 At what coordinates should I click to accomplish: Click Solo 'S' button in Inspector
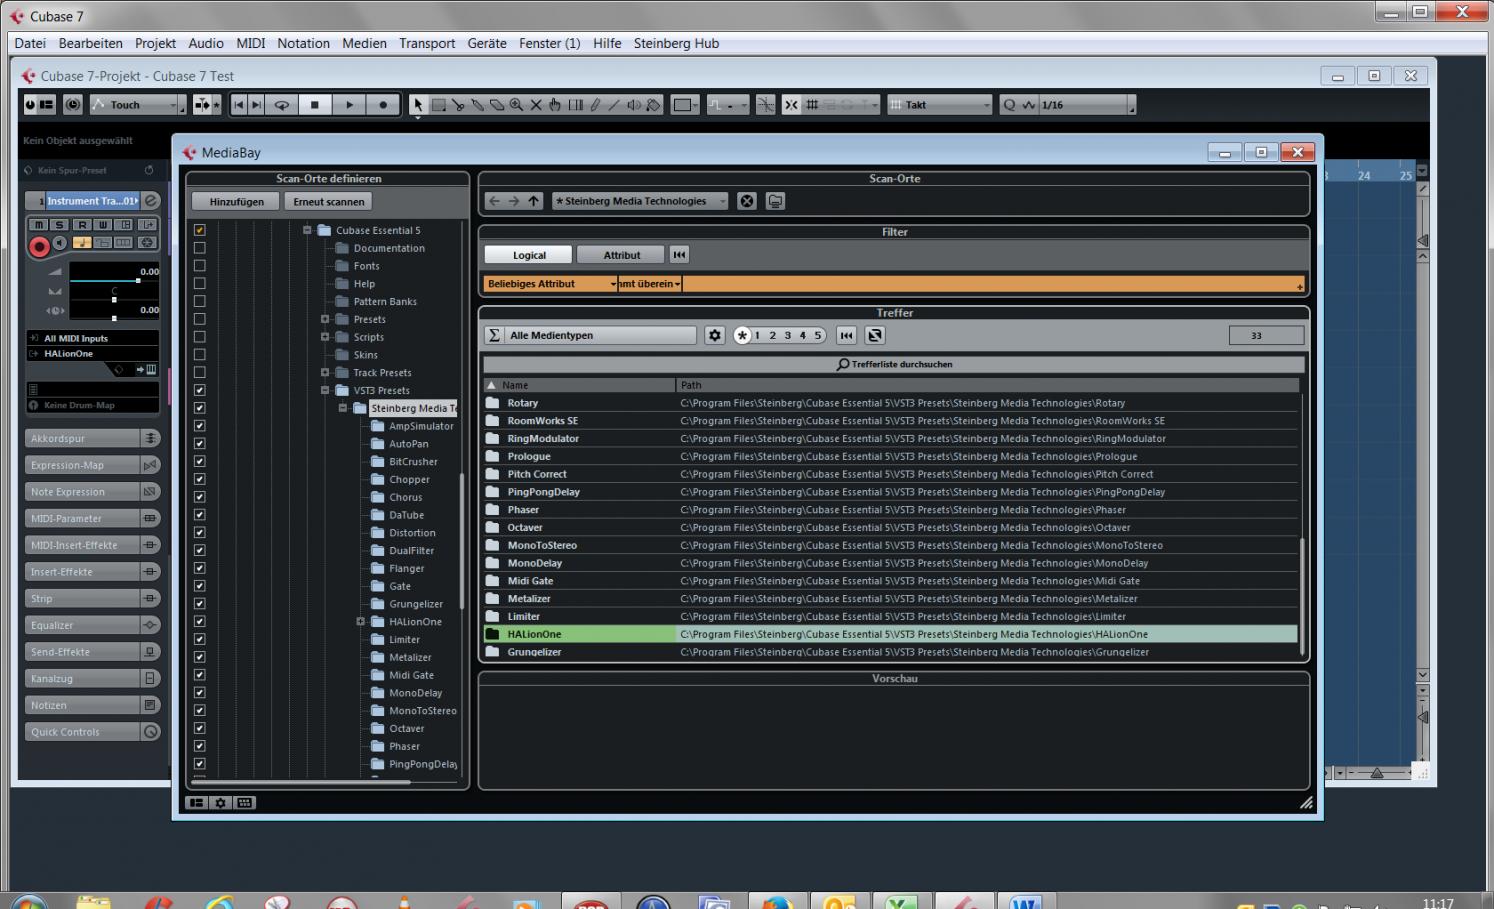(x=60, y=225)
